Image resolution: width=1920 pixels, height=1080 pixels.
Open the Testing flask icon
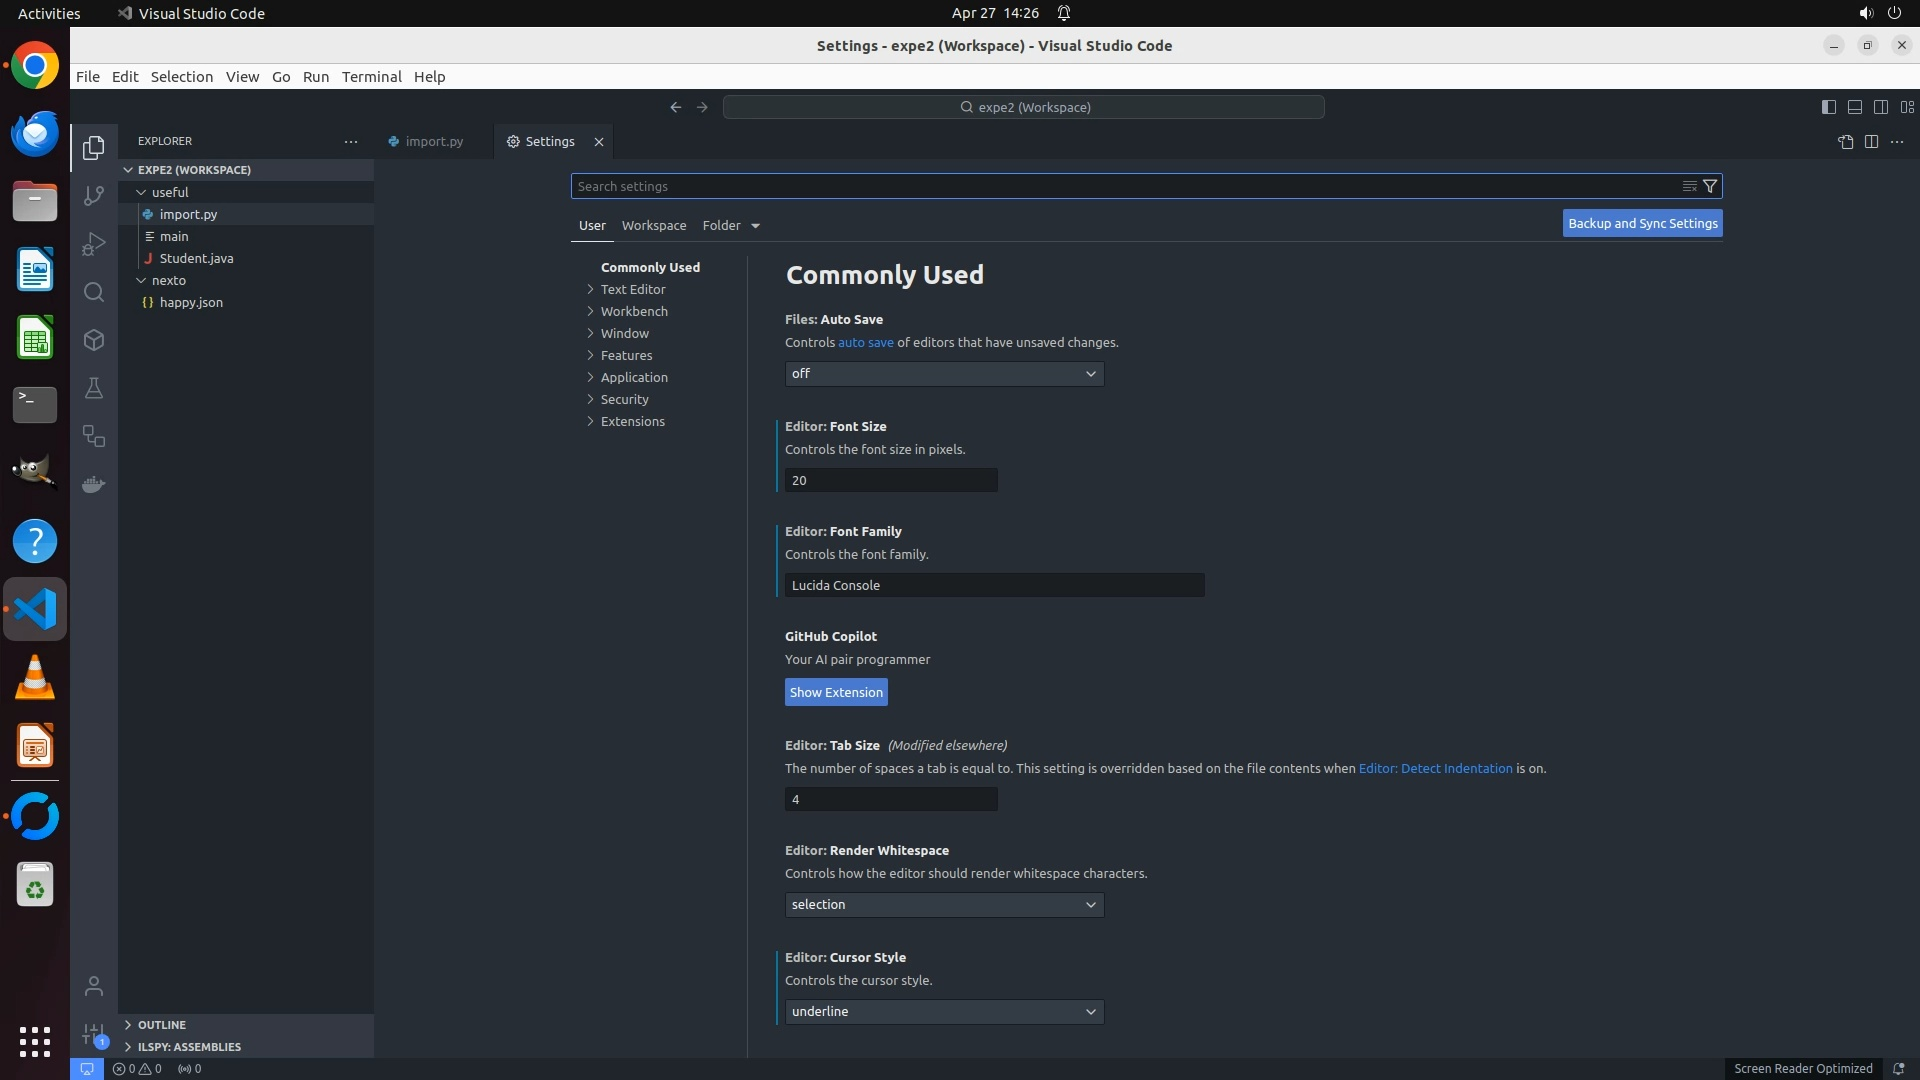tap(94, 388)
